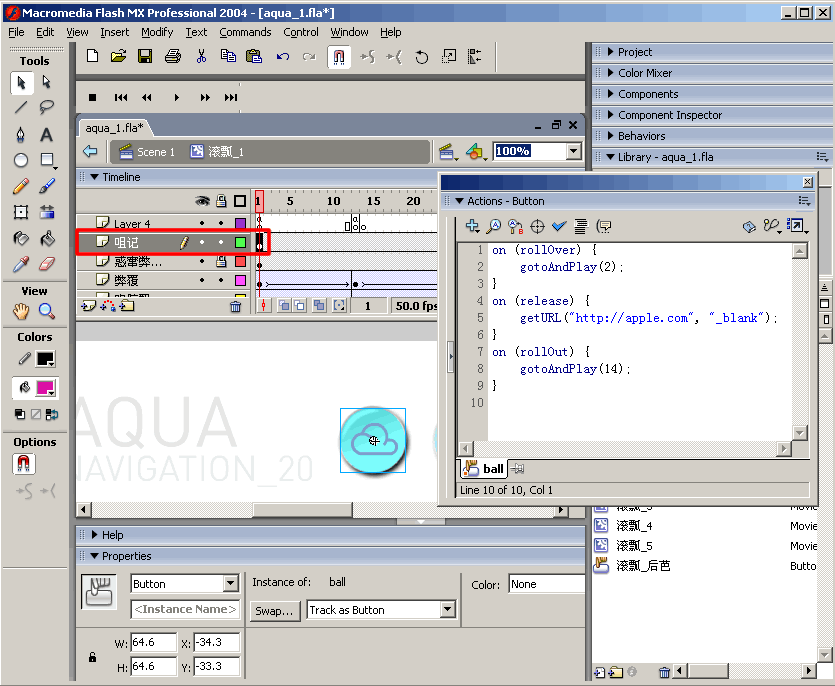Viewport: 835px width, 686px height.
Task: Open the File menu
Action: [17, 32]
